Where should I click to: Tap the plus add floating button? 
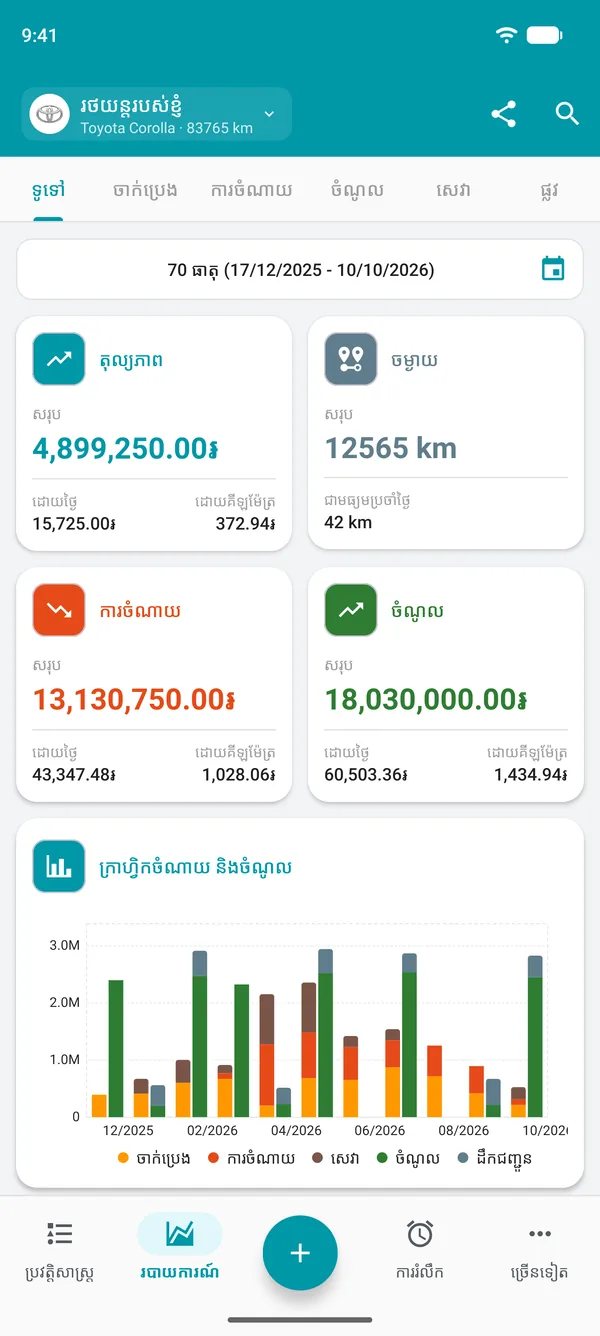tap(300, 1254)
